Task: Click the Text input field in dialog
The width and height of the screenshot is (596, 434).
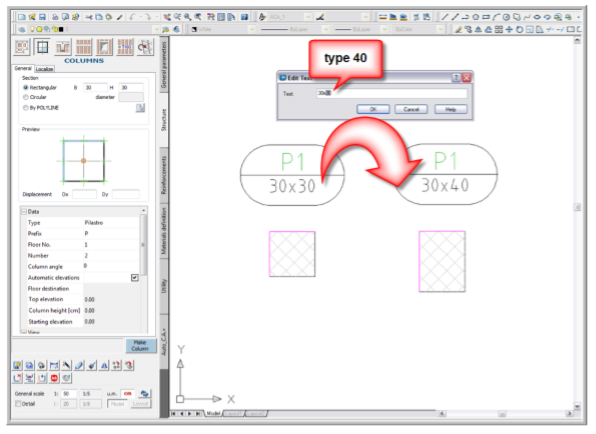Action: (x=392, y=93)
